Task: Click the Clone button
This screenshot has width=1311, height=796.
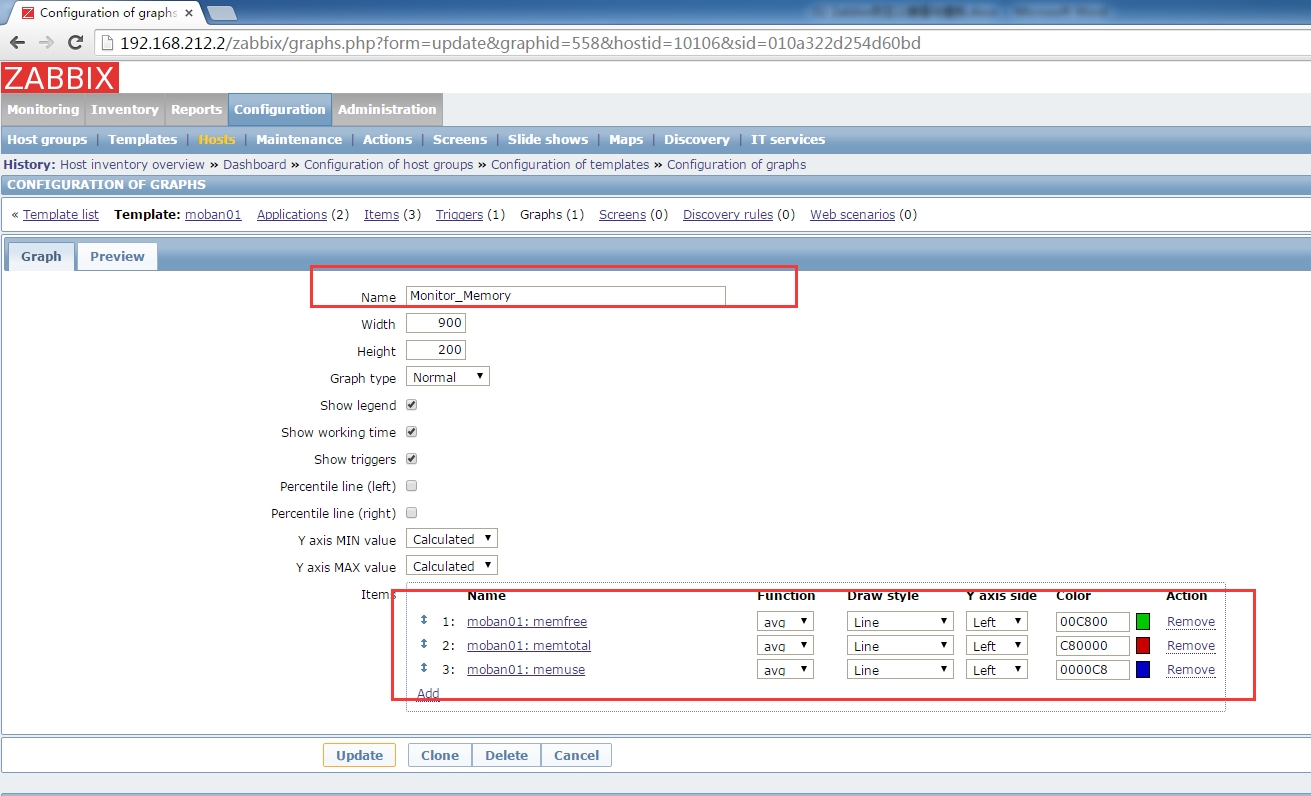Action: click(x=440, y=755)
